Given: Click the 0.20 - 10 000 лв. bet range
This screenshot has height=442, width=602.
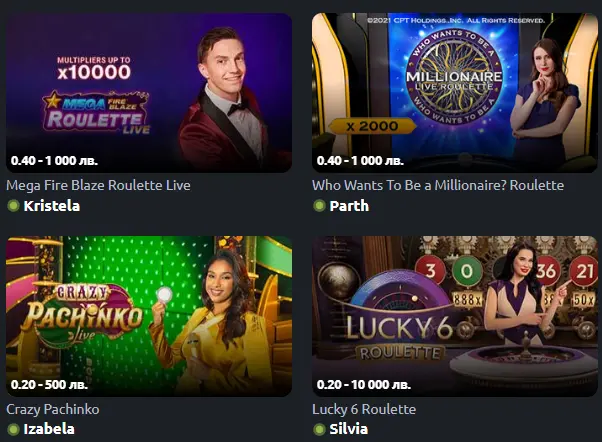Looking at the screenshot, I should click(x=364, y=384).
